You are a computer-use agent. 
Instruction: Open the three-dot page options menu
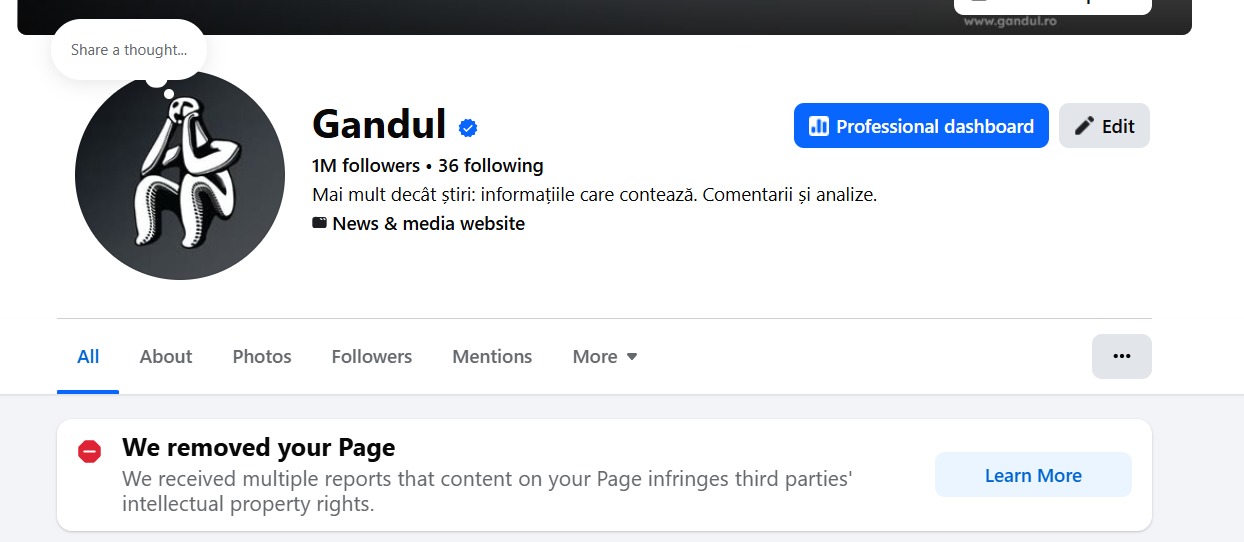1121,356
